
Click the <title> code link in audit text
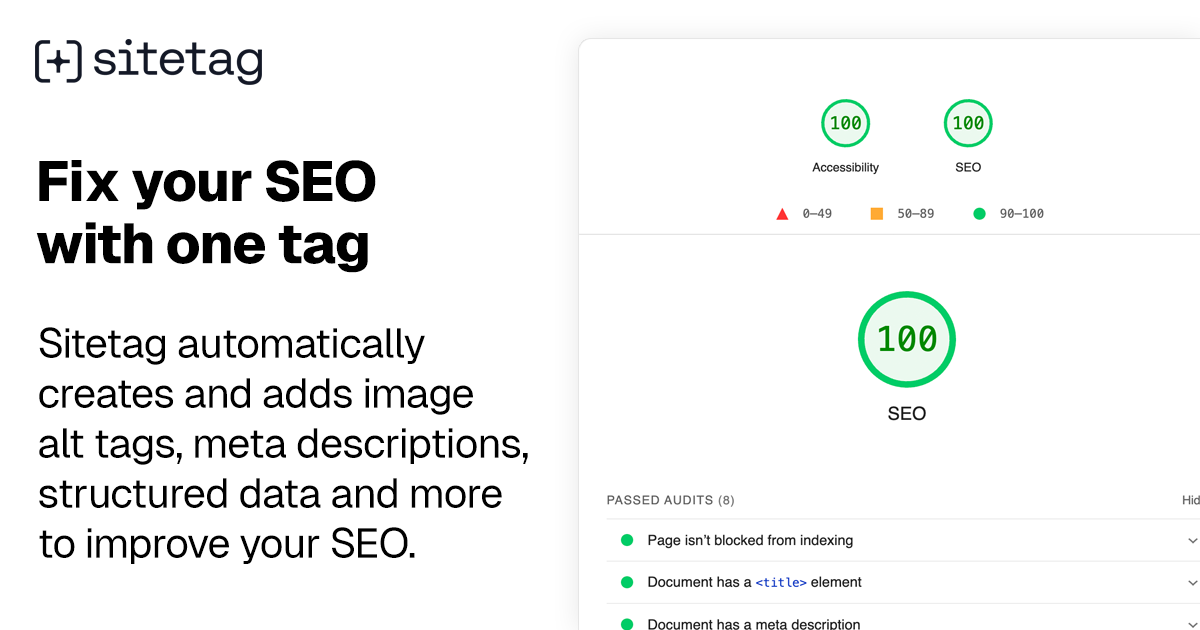780,582
